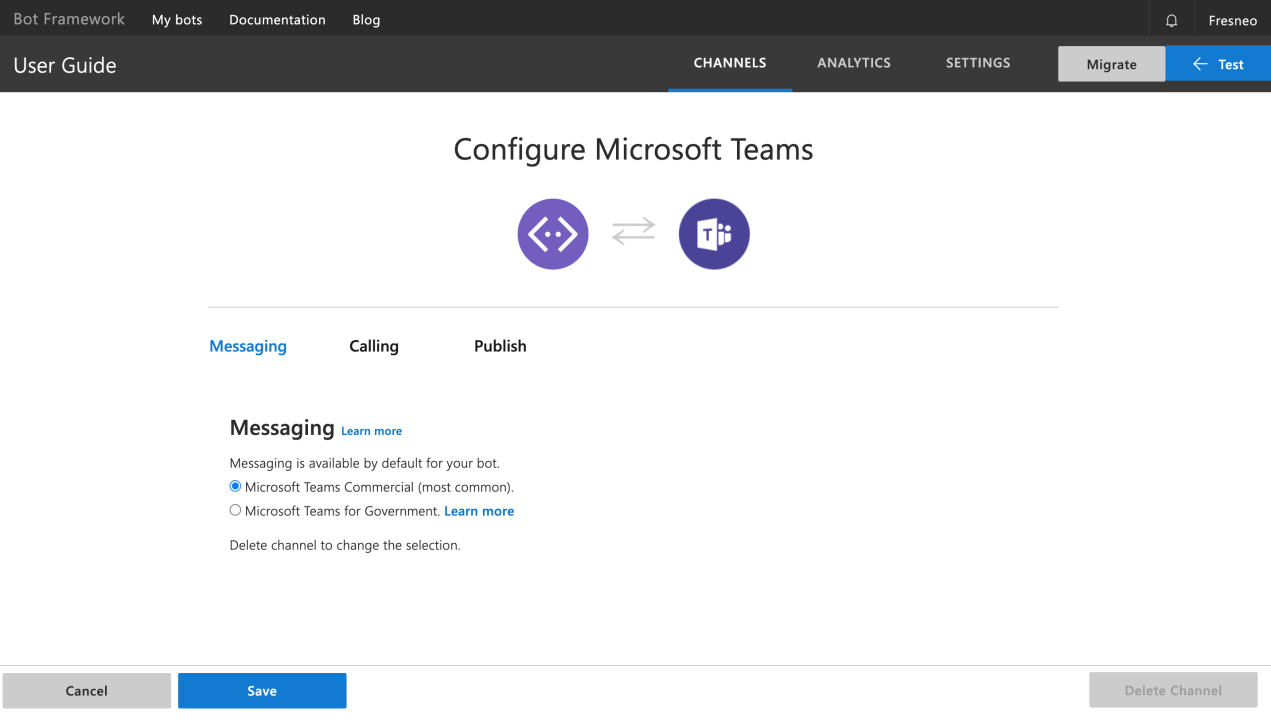This screenshot has width=1271, height=720.
Task: Click Learn more beside the Messaging heading
Action: (x=371, y=431)
